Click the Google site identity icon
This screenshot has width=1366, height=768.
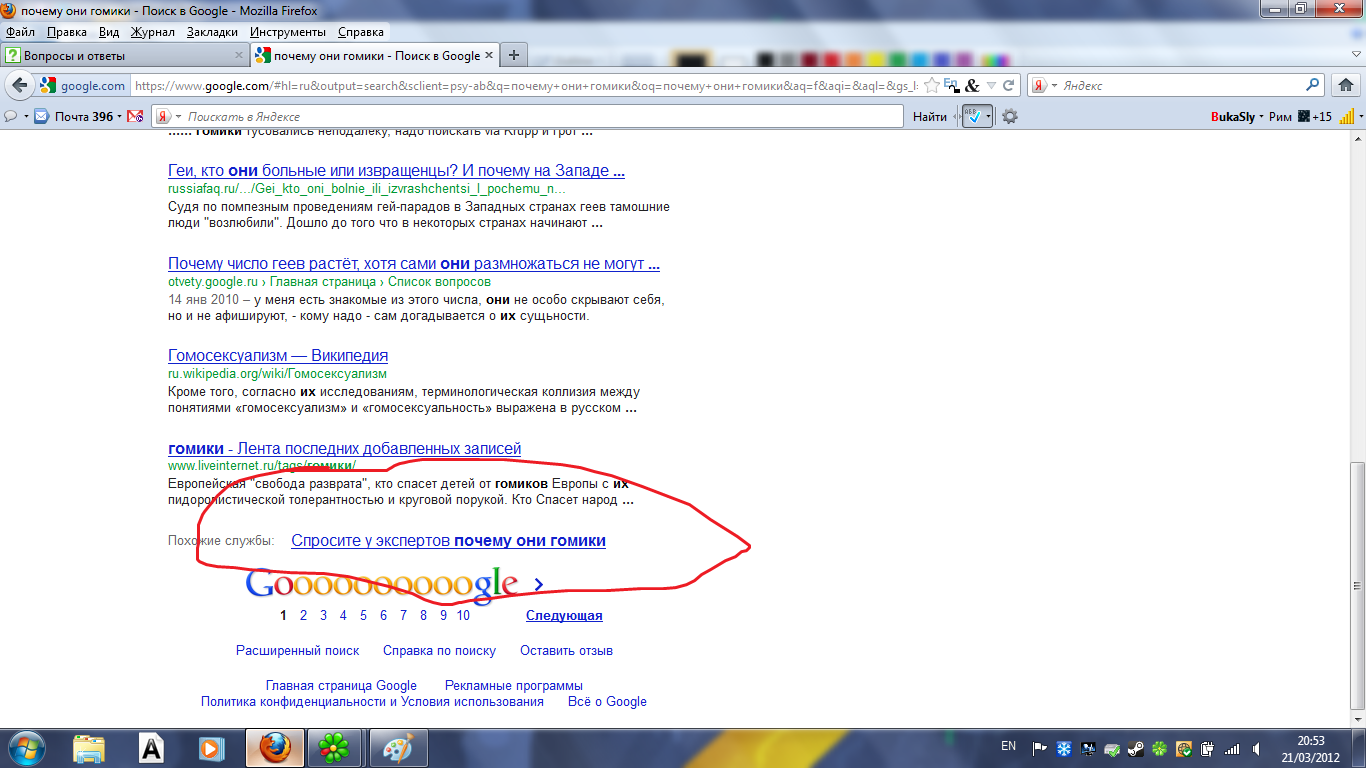point(48,86)
